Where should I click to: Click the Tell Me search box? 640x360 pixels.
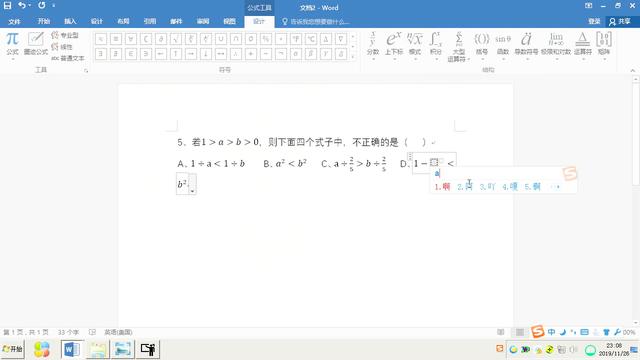tap(316, 22)
